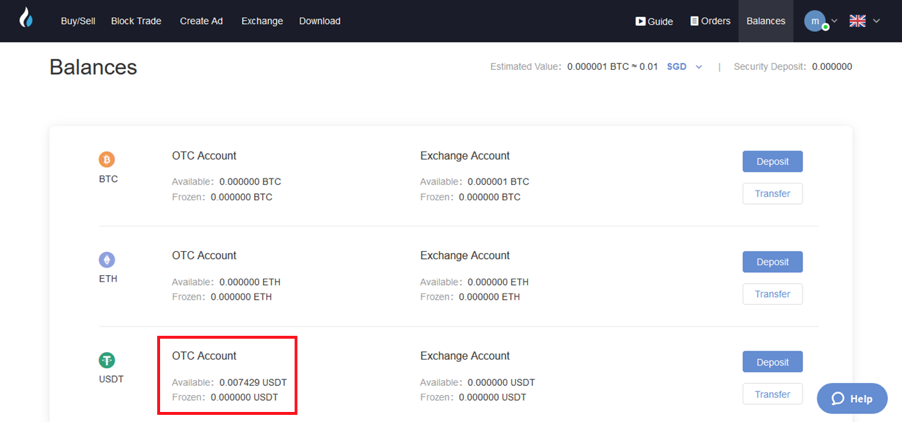Open the Create Ad page
The image size is (902, 422).
(x=201, y=21)
